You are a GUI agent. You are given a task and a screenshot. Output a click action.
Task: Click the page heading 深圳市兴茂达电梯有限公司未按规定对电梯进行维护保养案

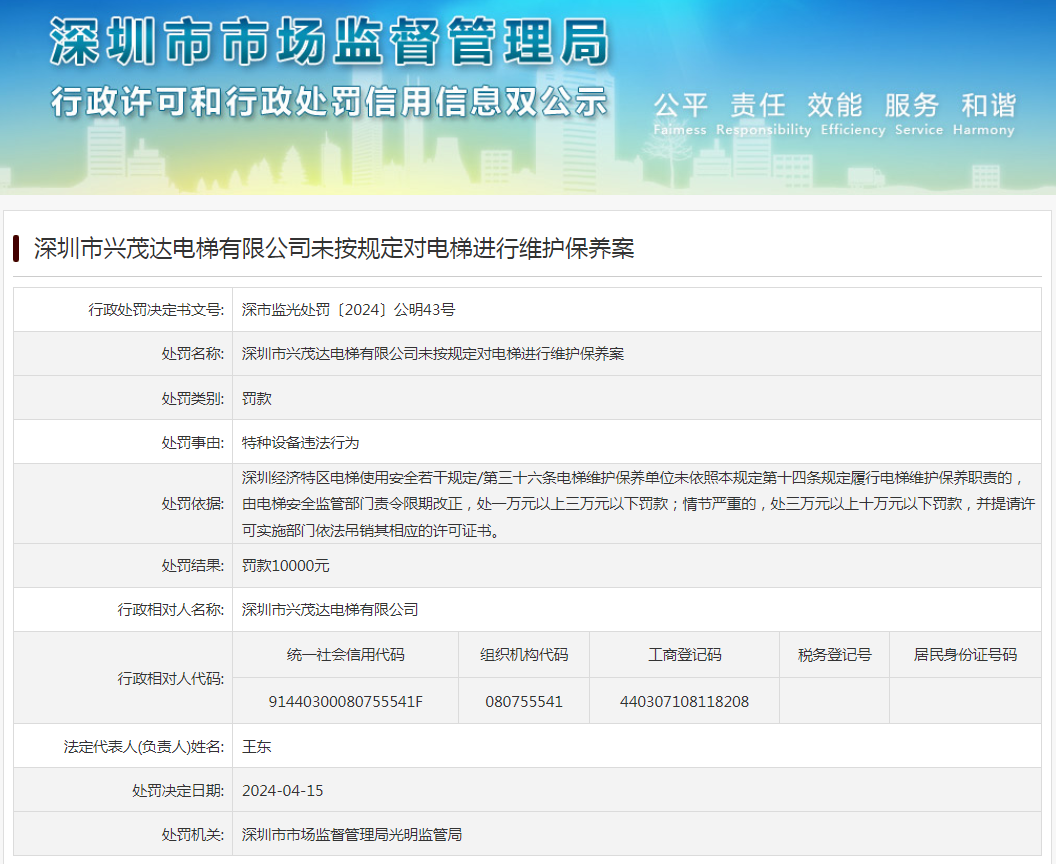tap(334, 248)
